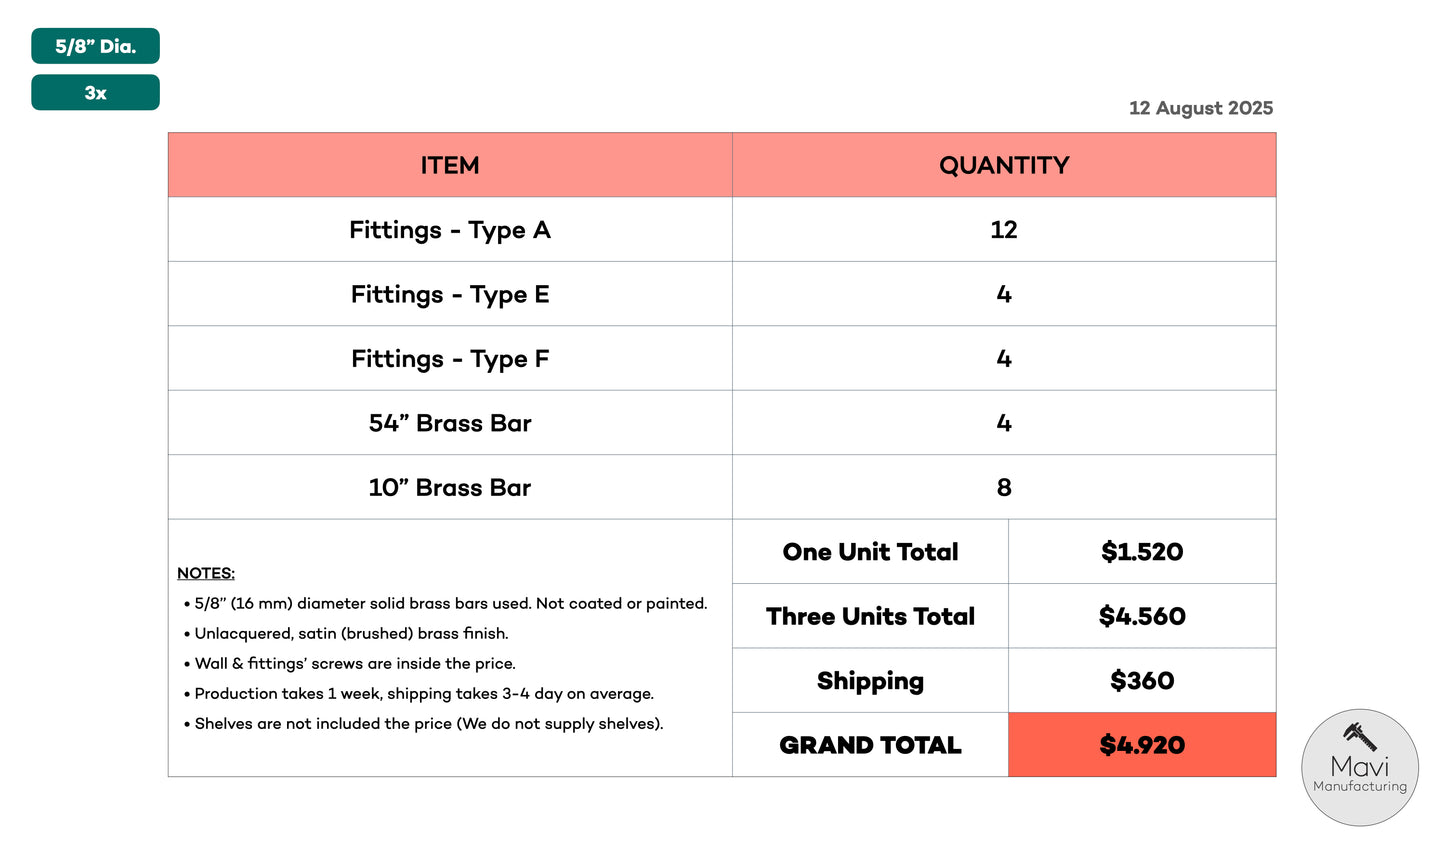1445x867 pixels.
Task: Click the QUANTITY column header
Action: [x=1004, y=165]
